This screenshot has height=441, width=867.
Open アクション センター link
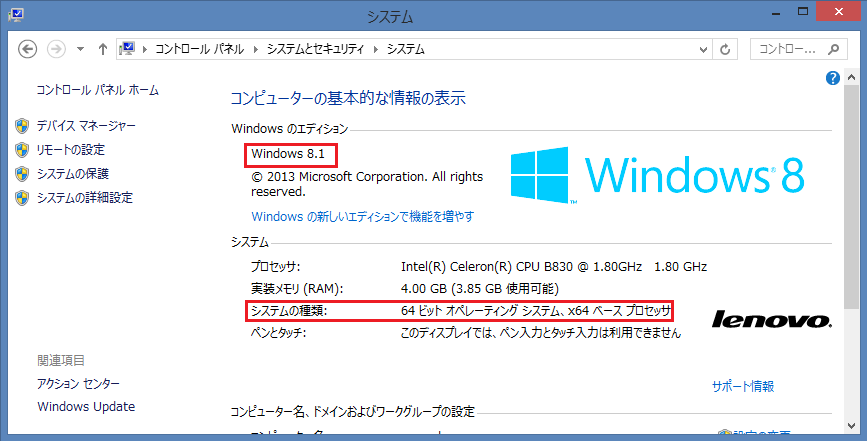tap(78, 384)
